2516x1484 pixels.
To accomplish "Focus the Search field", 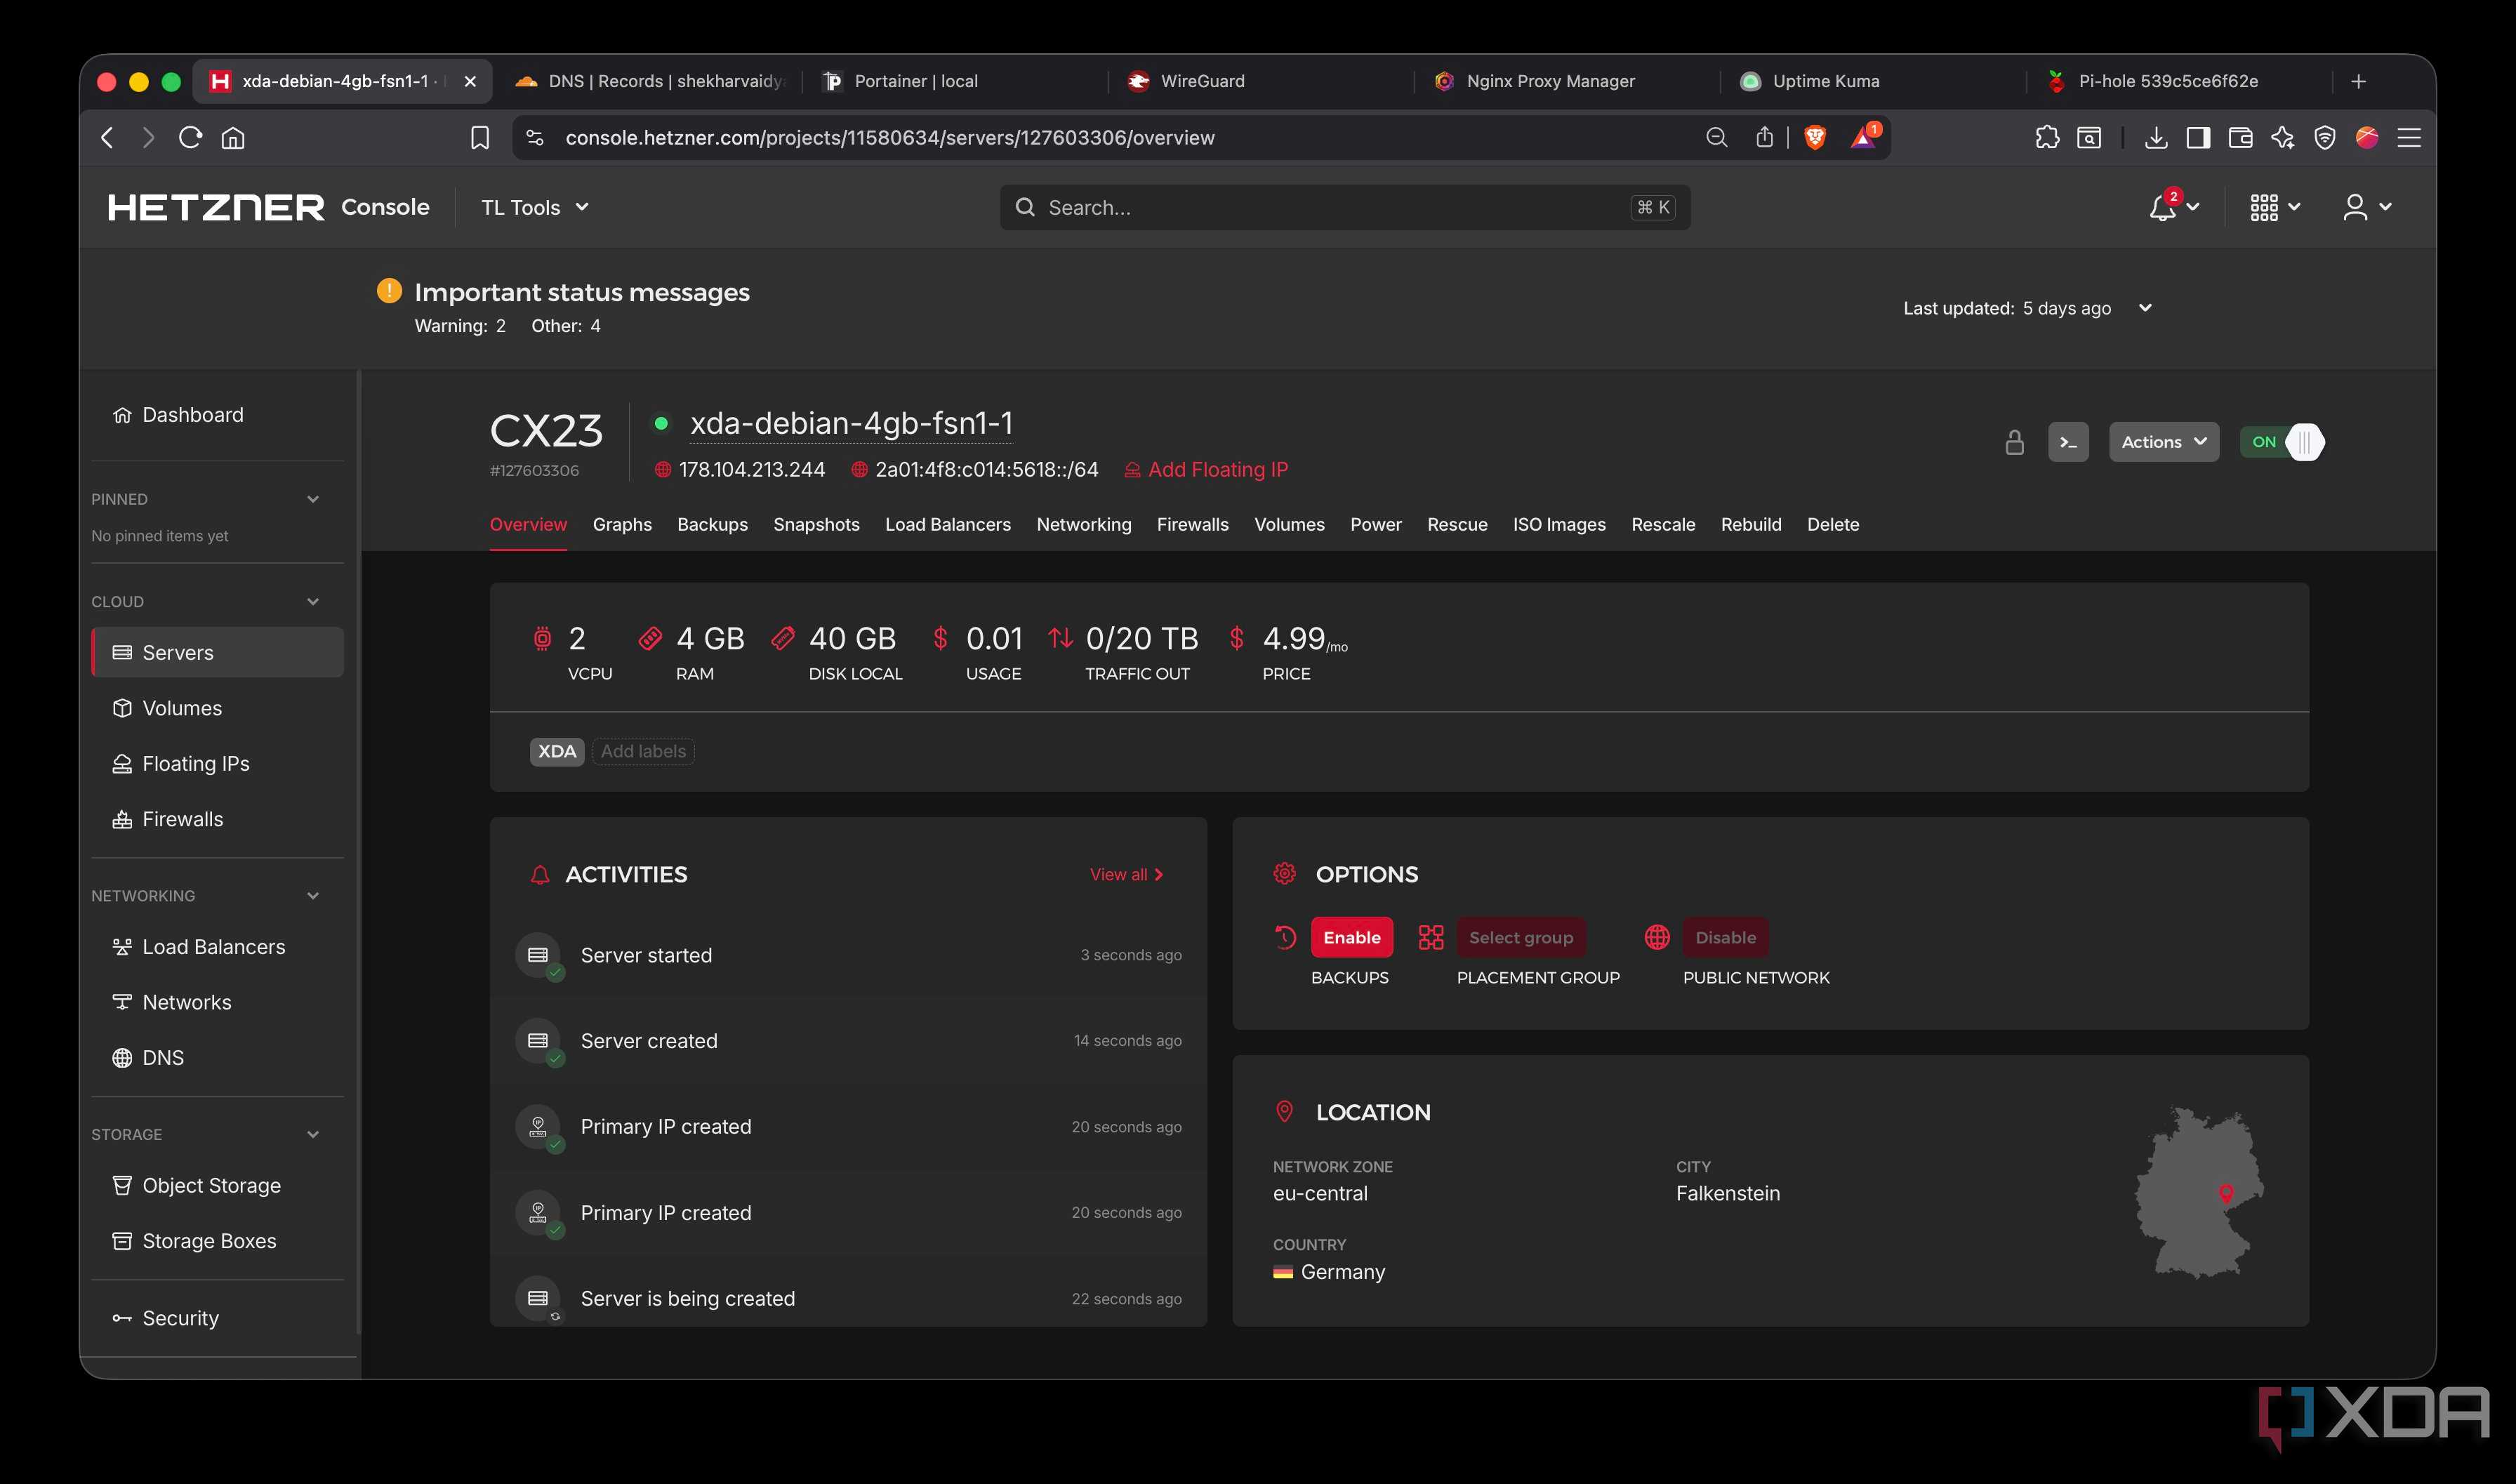I will click(1344, 207).
